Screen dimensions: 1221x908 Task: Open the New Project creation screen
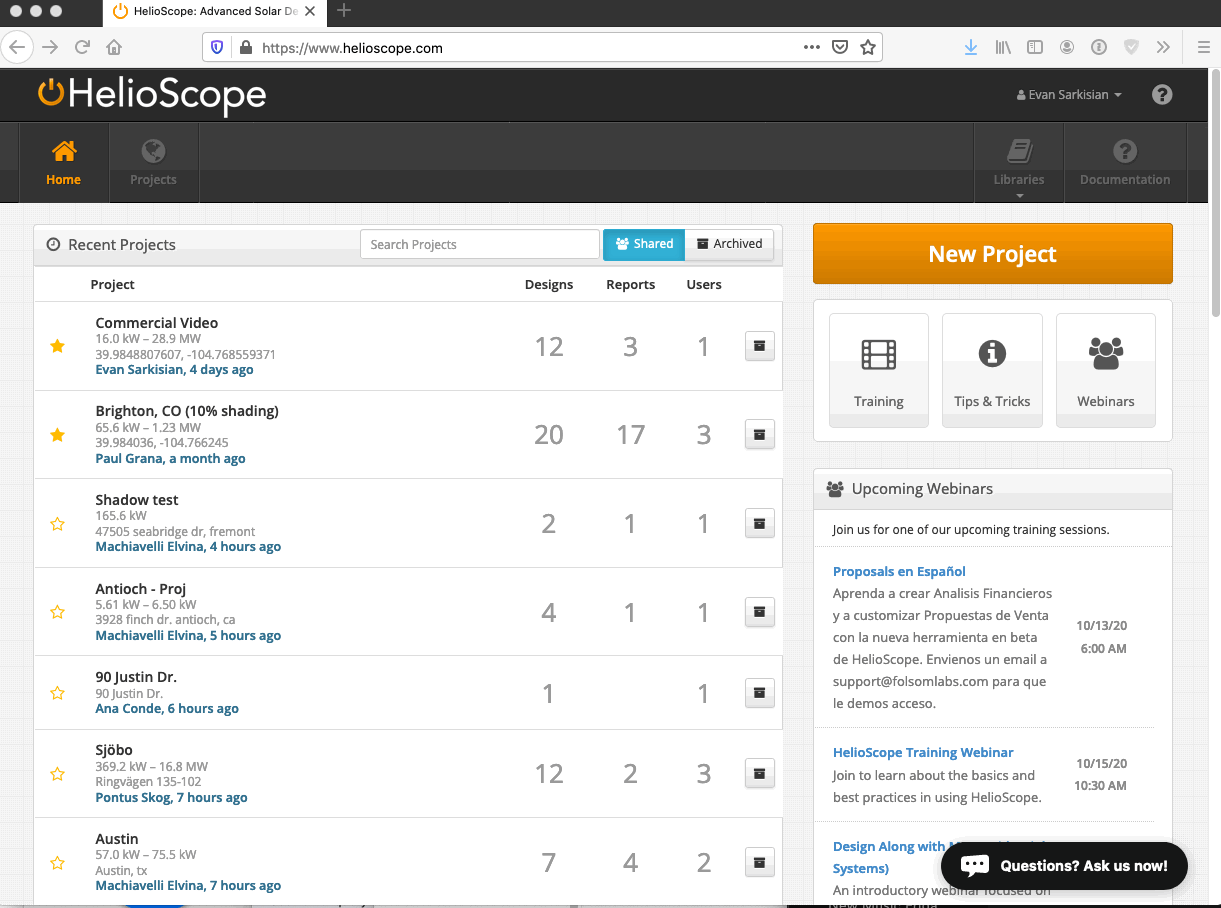pyautogui.click(x=991, y=253)
